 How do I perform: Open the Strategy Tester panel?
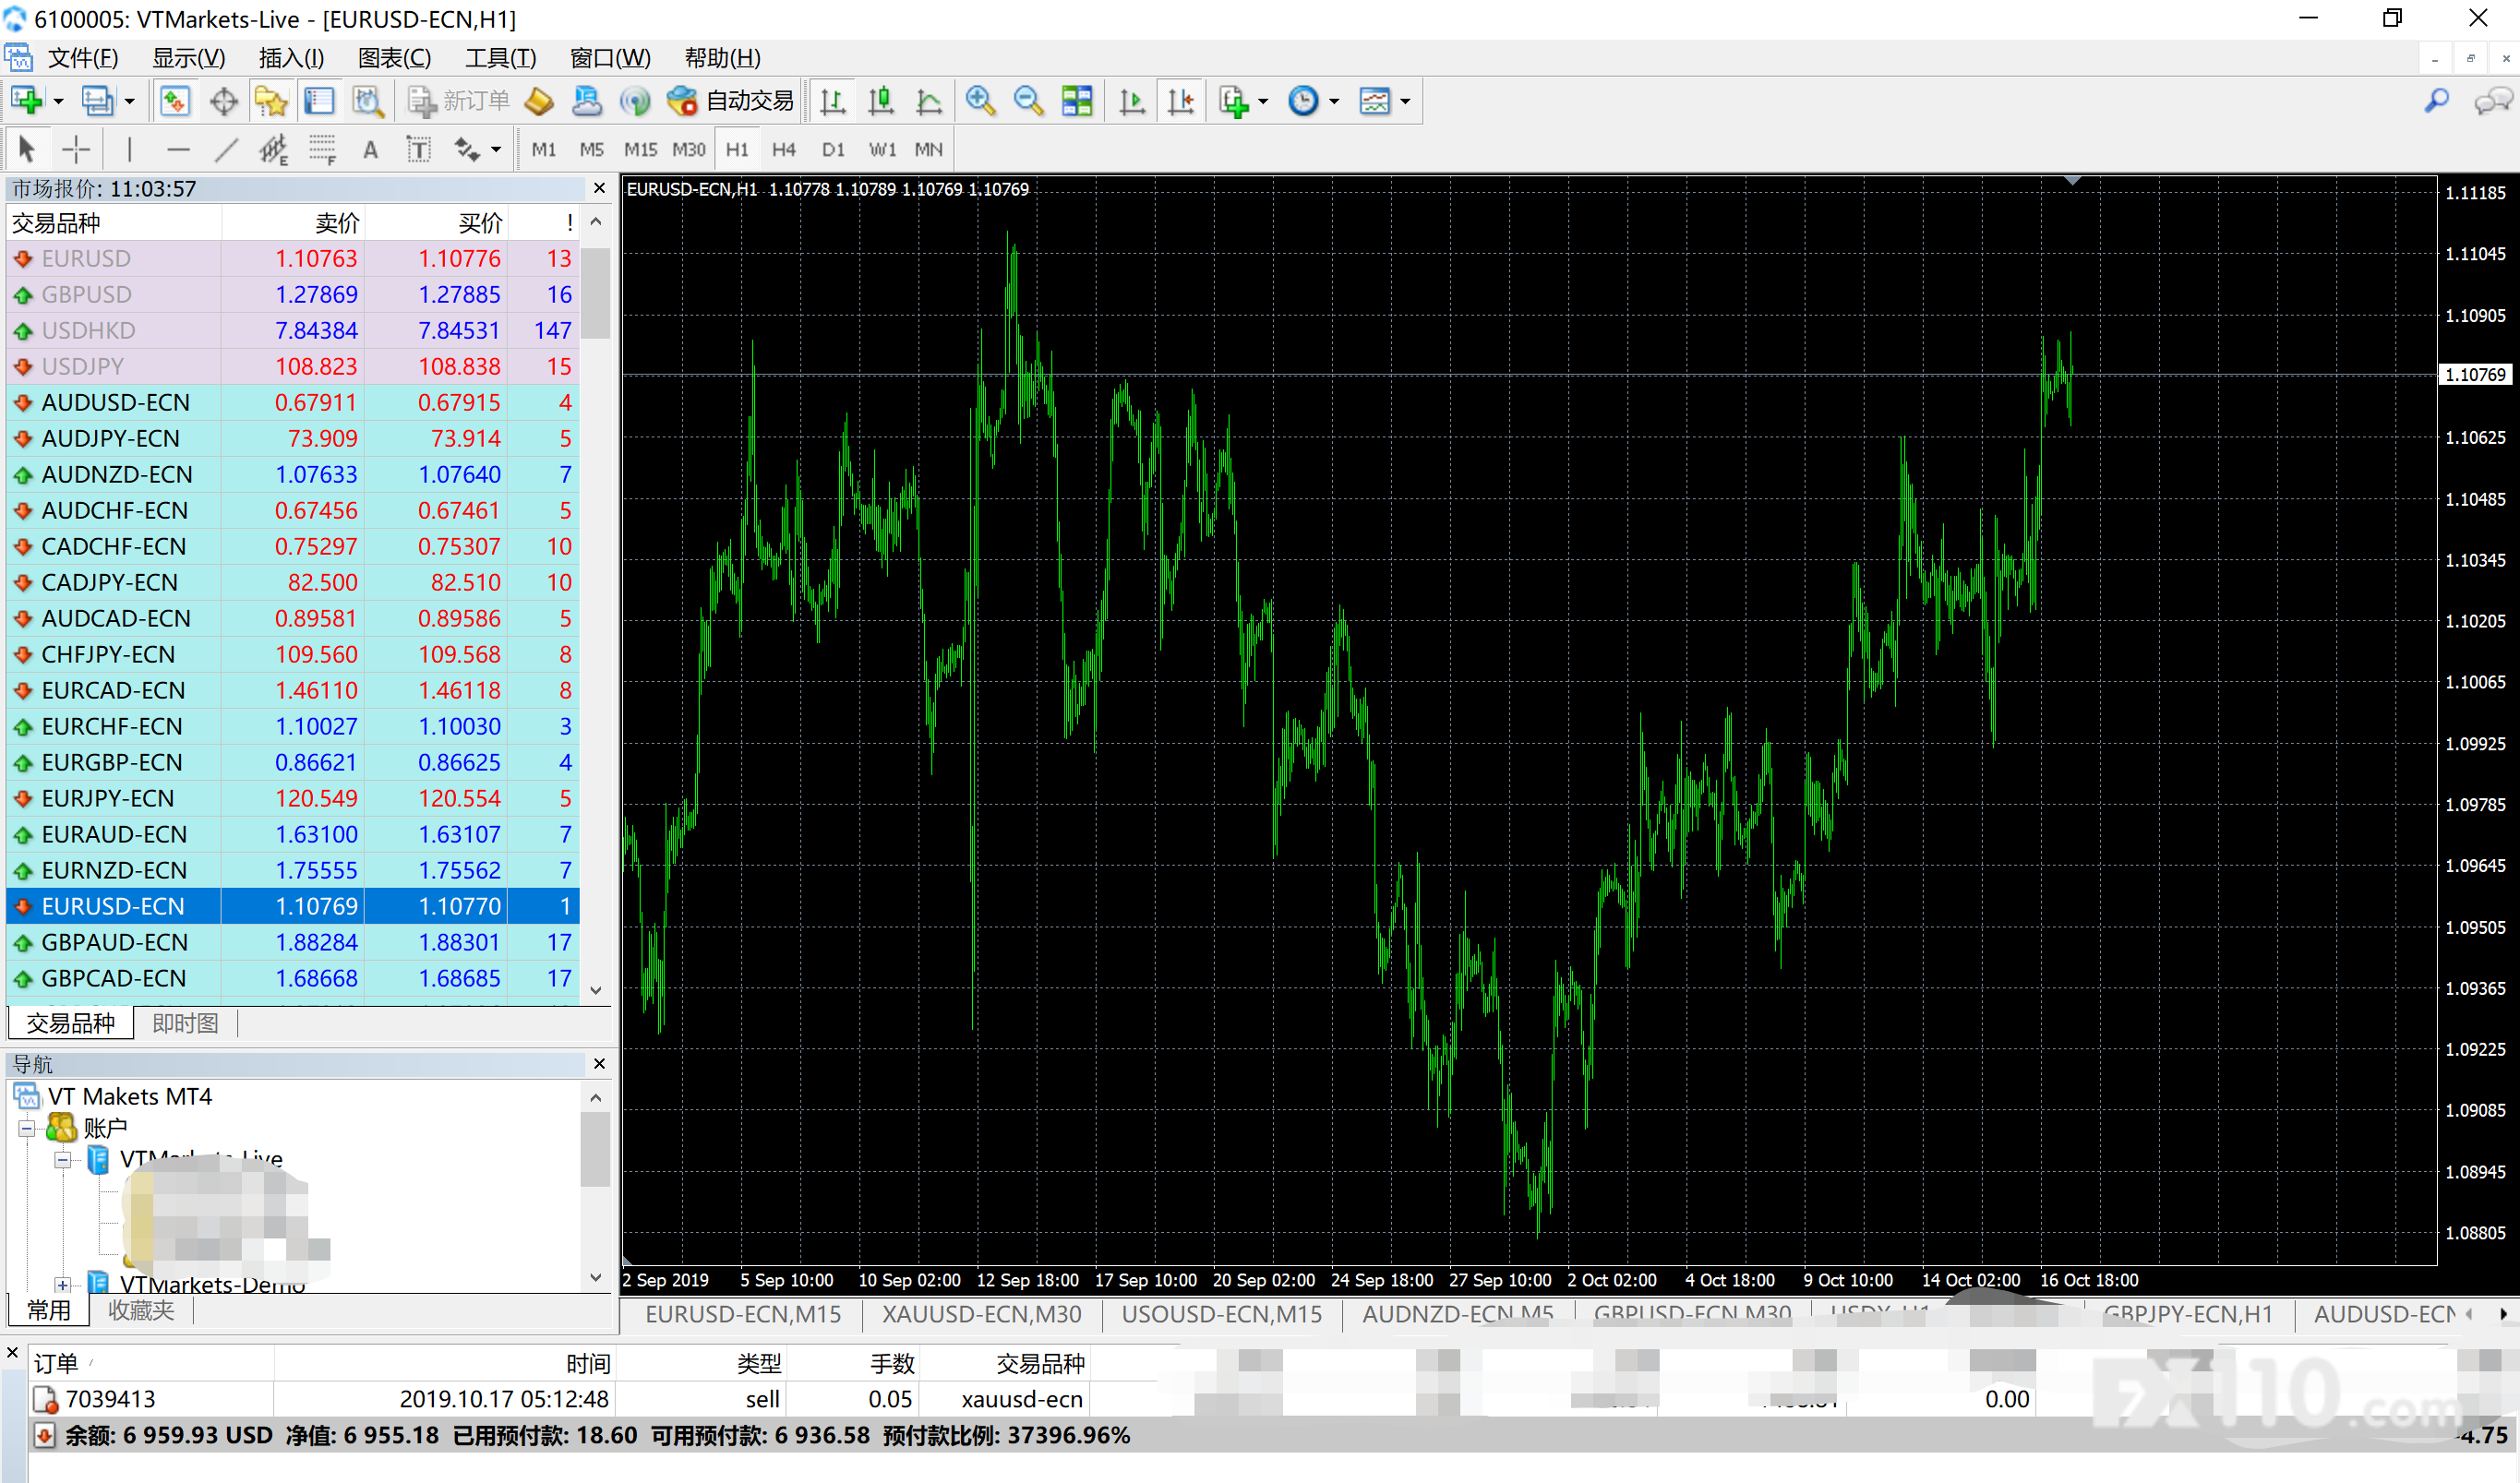(x=367, y=100)
